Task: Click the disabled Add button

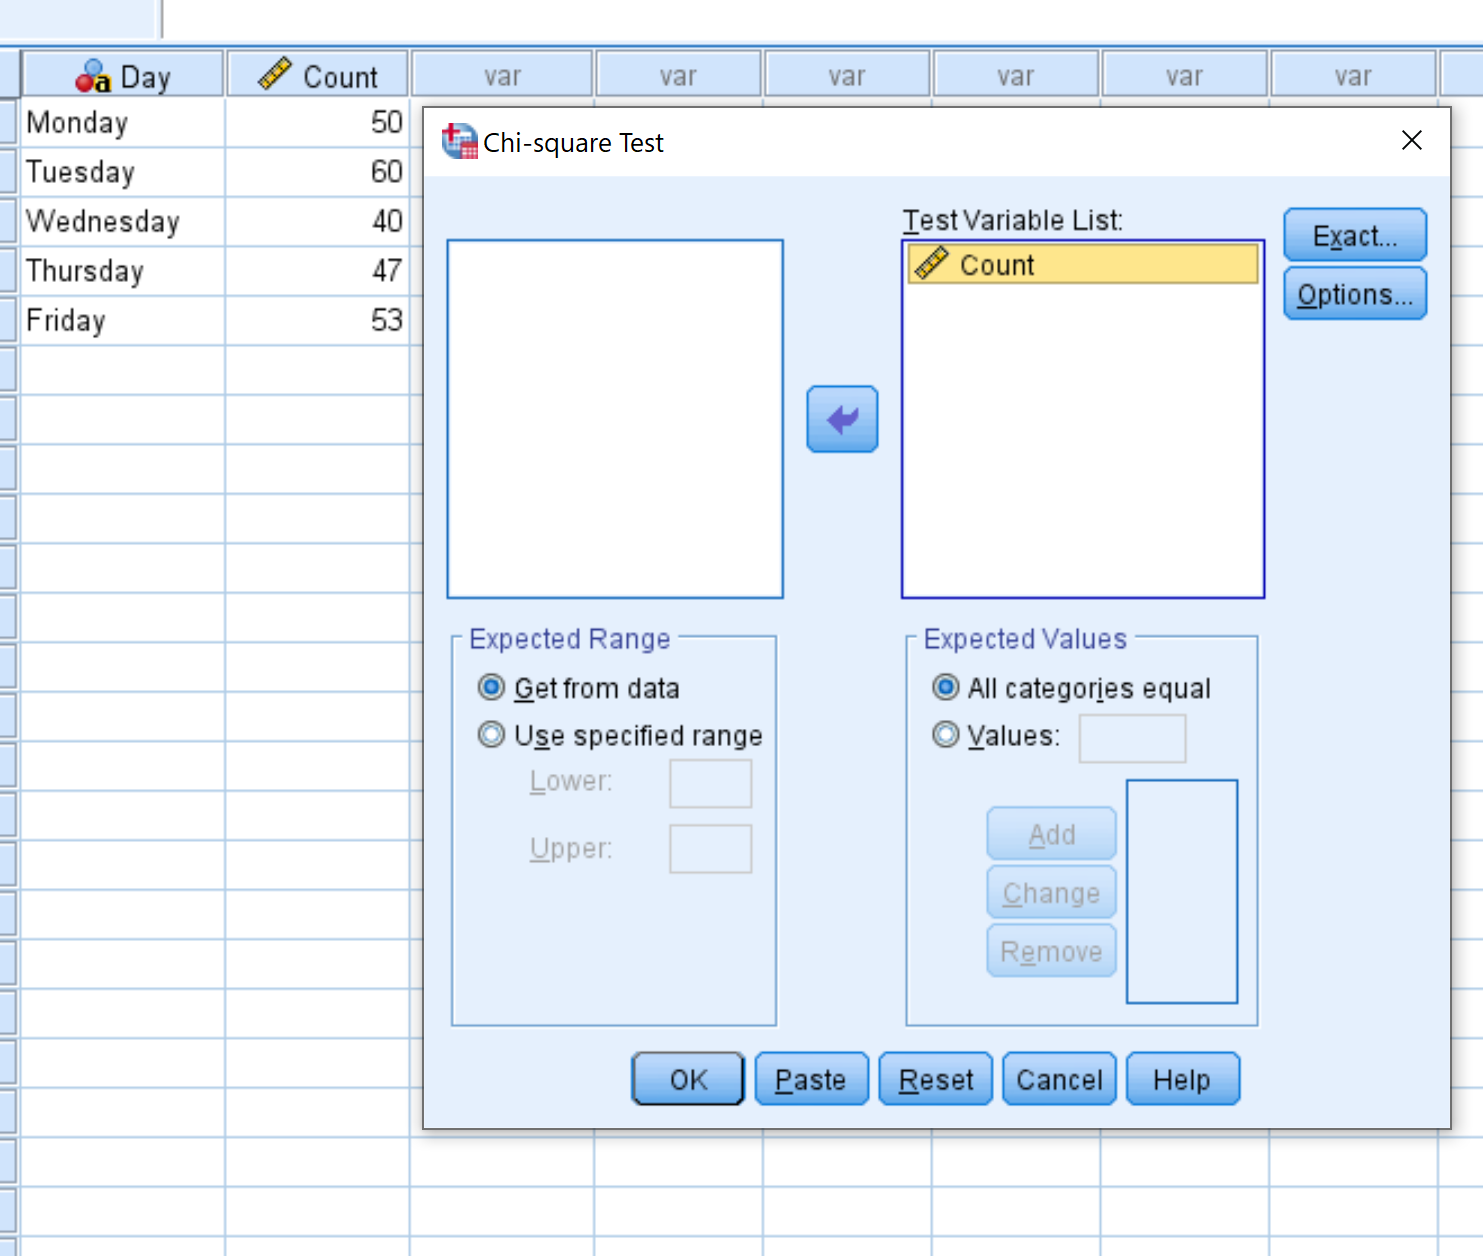Action: point(1051,834)
